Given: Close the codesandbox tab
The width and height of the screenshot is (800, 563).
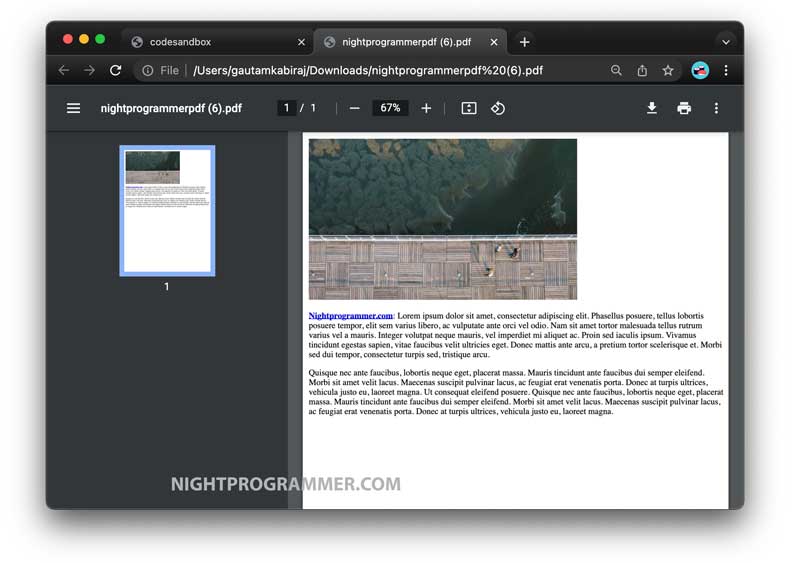Looking at the screenshot, I should tap(302, 42).
